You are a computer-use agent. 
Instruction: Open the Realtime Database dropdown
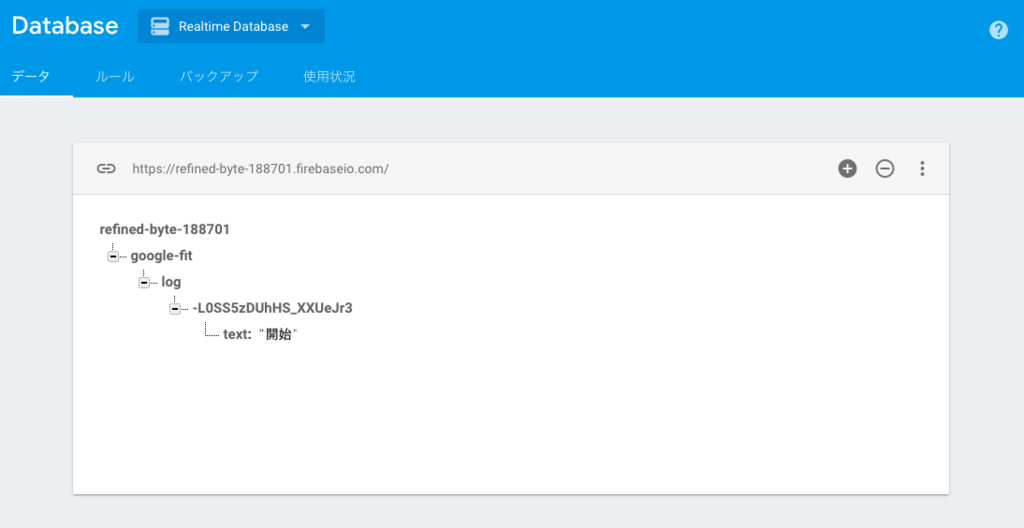pos(231,26)
